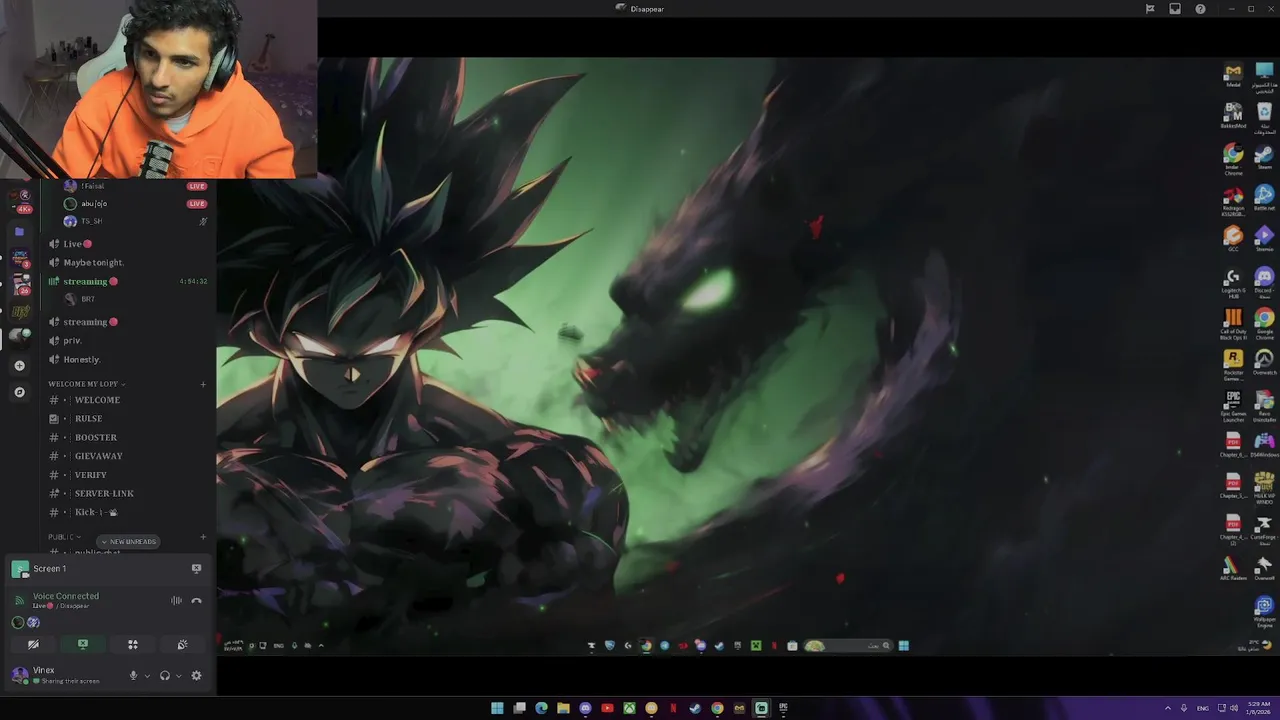The width and height of the screenshot is (1280, 720).
Task: Open Logitech G HUB desktop icon
Action: point(1233,282)
